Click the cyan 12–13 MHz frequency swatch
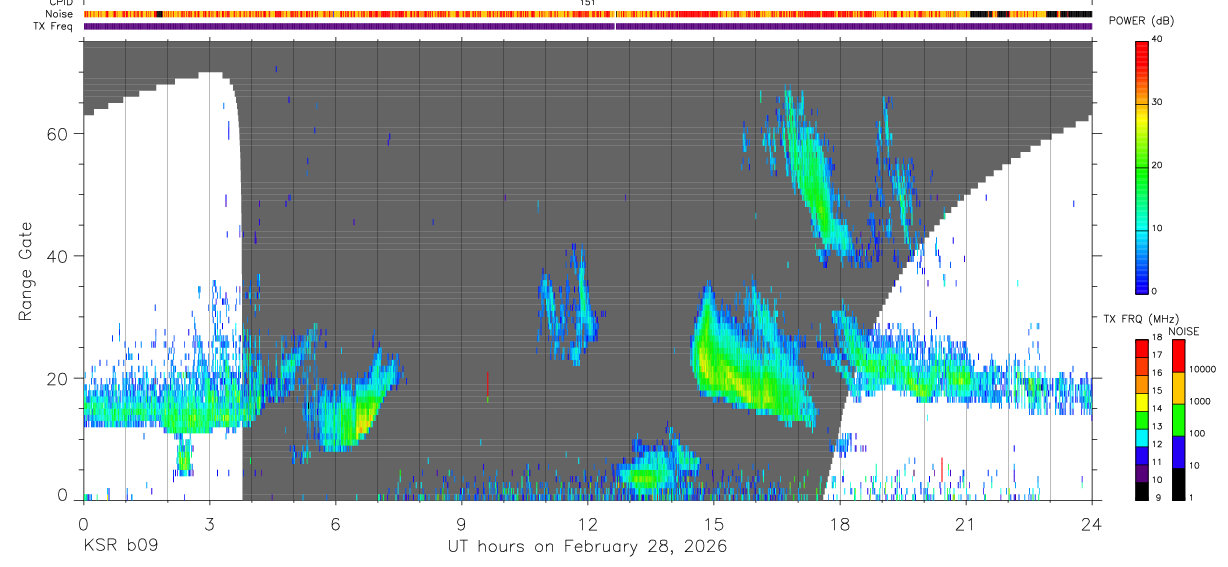 point(1142,436)
